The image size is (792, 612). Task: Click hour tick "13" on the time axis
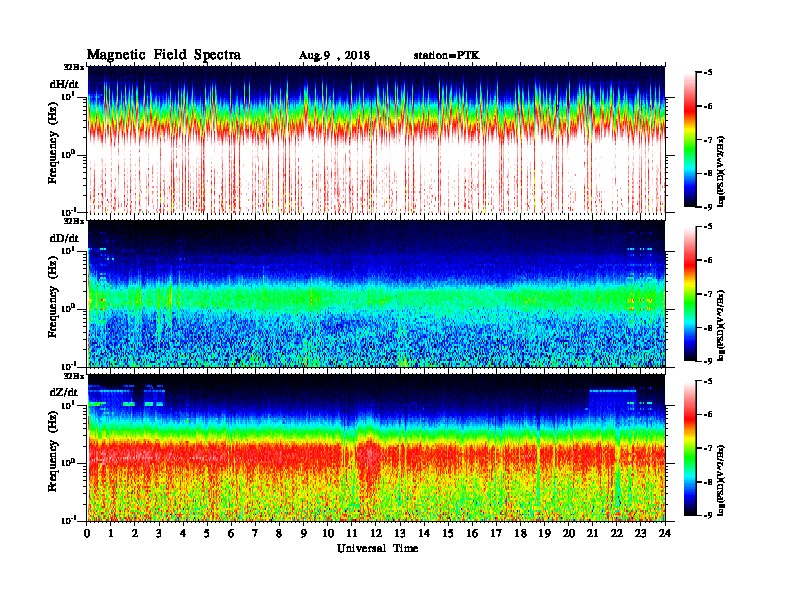[401, 534]
